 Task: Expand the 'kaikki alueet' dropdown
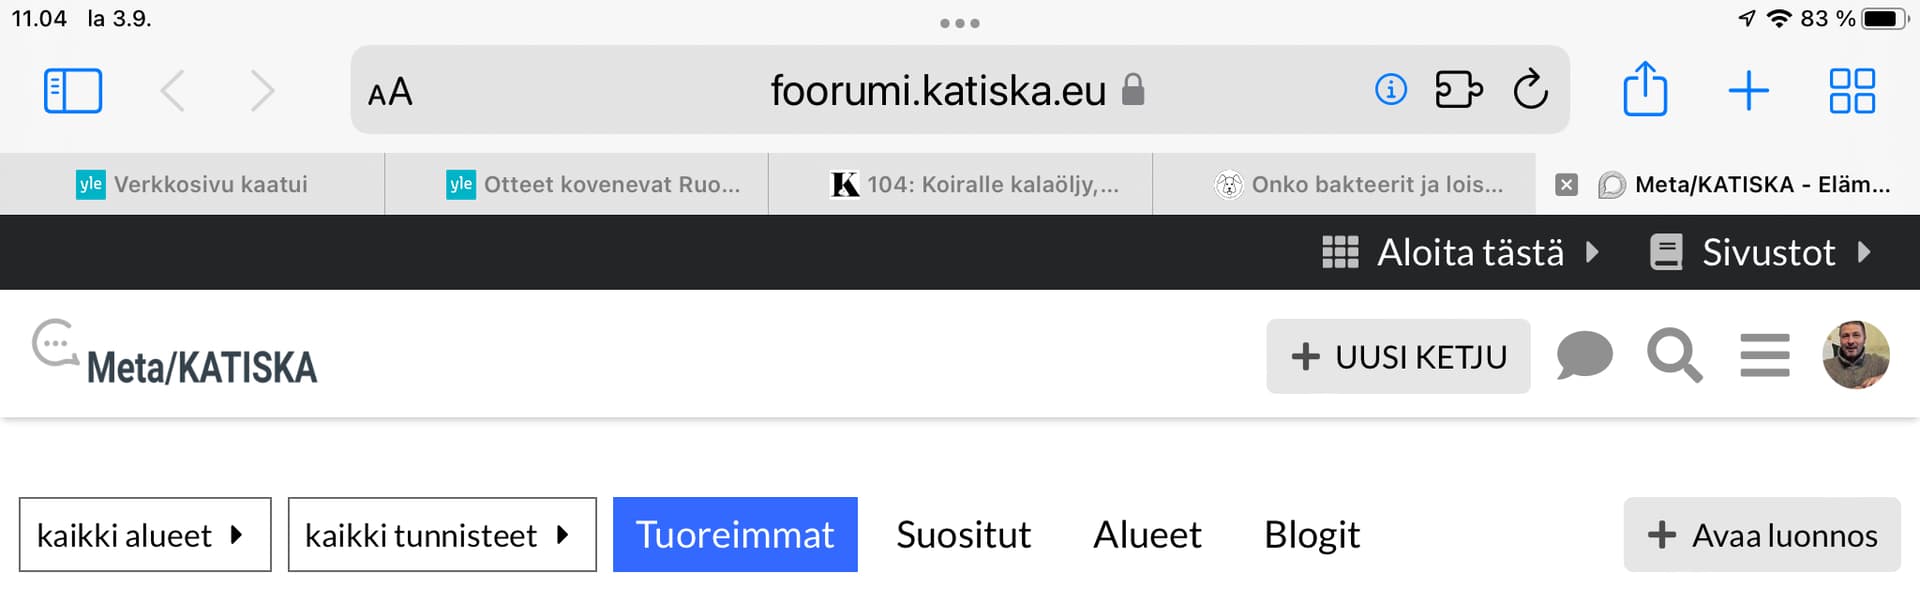tap(145, 535)
